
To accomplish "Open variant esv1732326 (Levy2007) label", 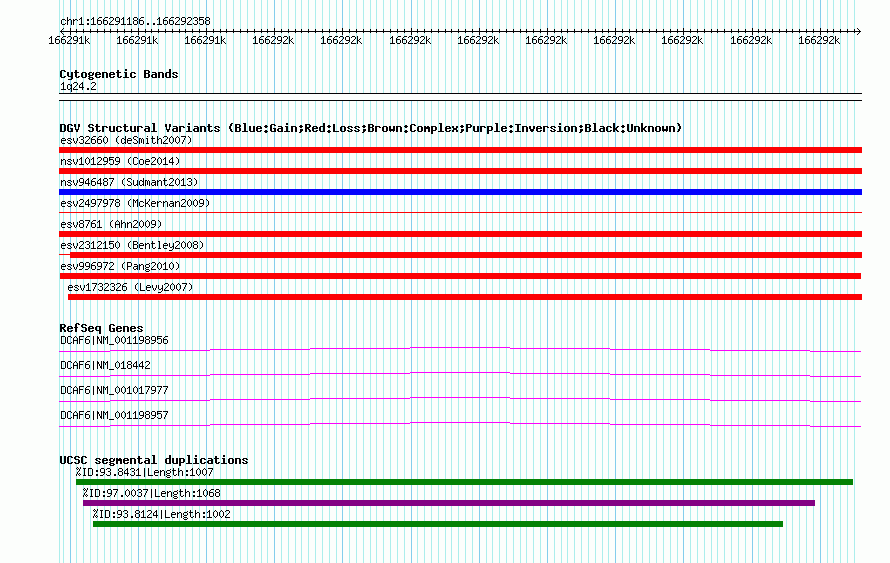I will point(130,287).
